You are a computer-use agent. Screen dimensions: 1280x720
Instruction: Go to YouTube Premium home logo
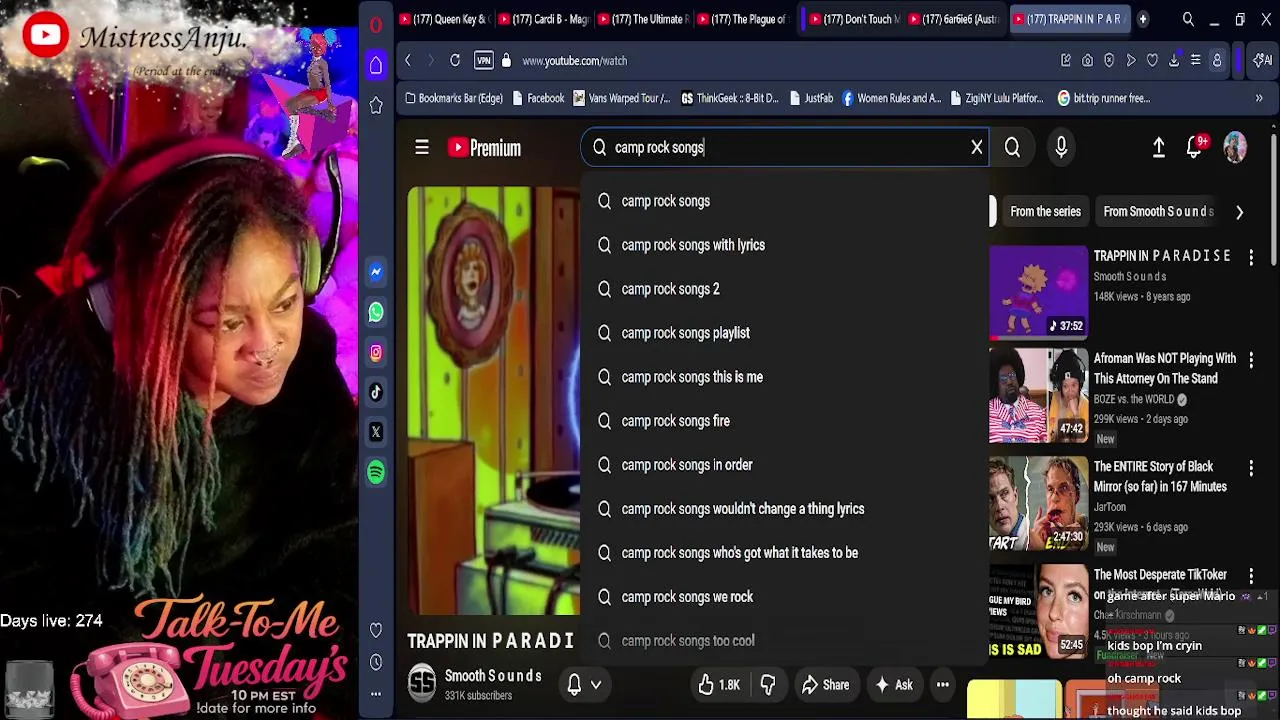click(x=484, y=148)
